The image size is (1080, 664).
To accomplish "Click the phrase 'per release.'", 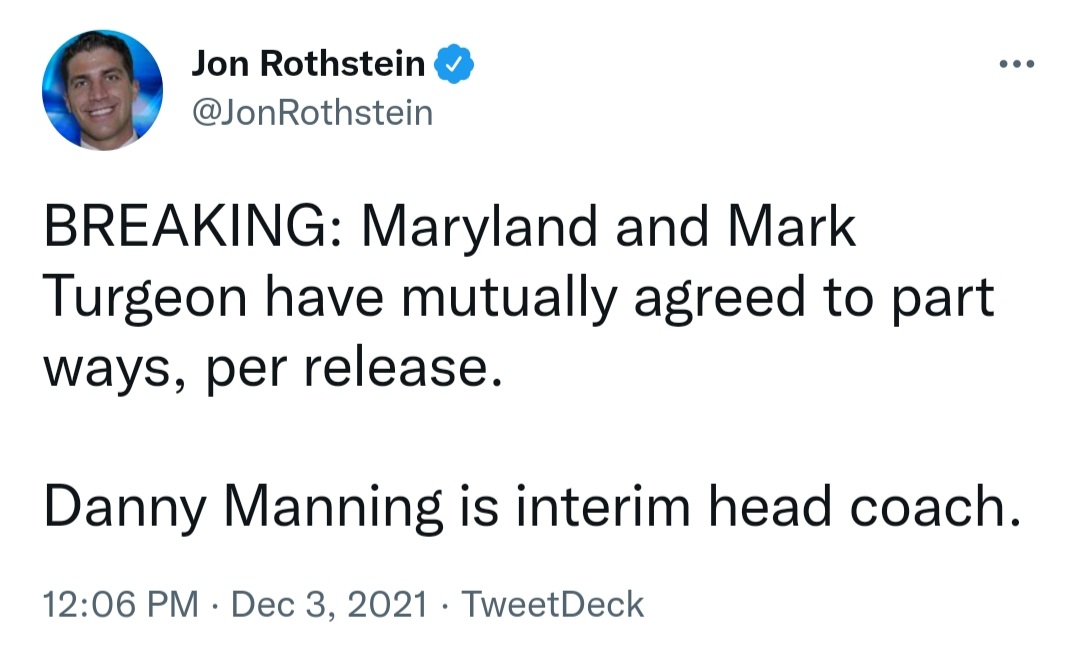I will 354,369.
